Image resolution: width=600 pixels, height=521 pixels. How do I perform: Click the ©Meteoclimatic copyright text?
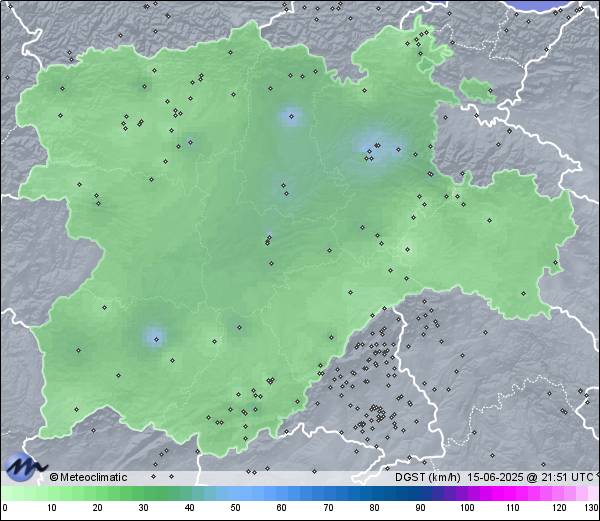[x=88, y=477]
